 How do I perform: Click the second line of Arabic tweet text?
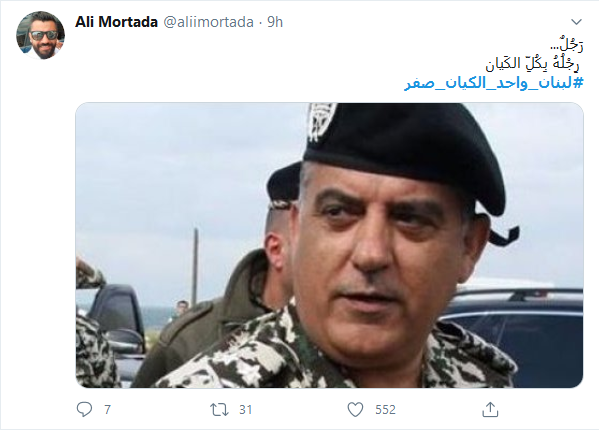click(x=533, y=64)
